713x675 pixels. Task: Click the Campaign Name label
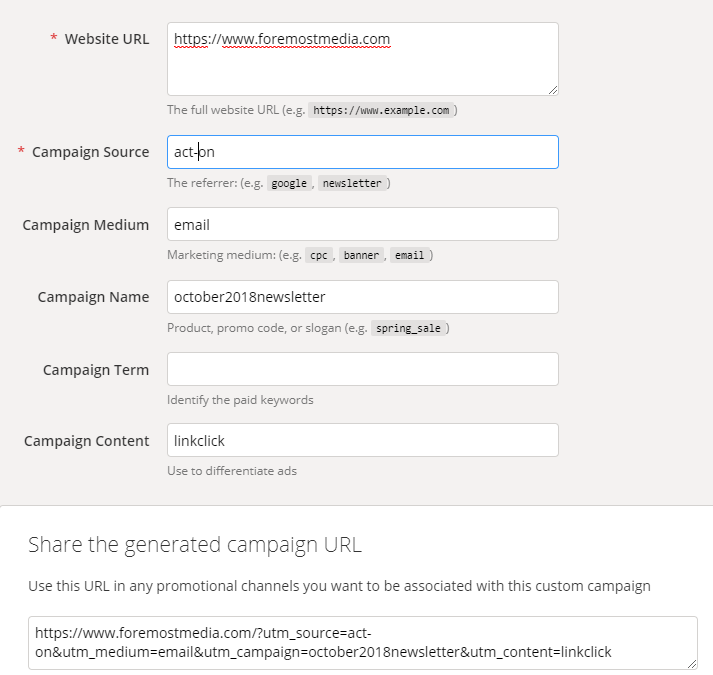point(93,297)
